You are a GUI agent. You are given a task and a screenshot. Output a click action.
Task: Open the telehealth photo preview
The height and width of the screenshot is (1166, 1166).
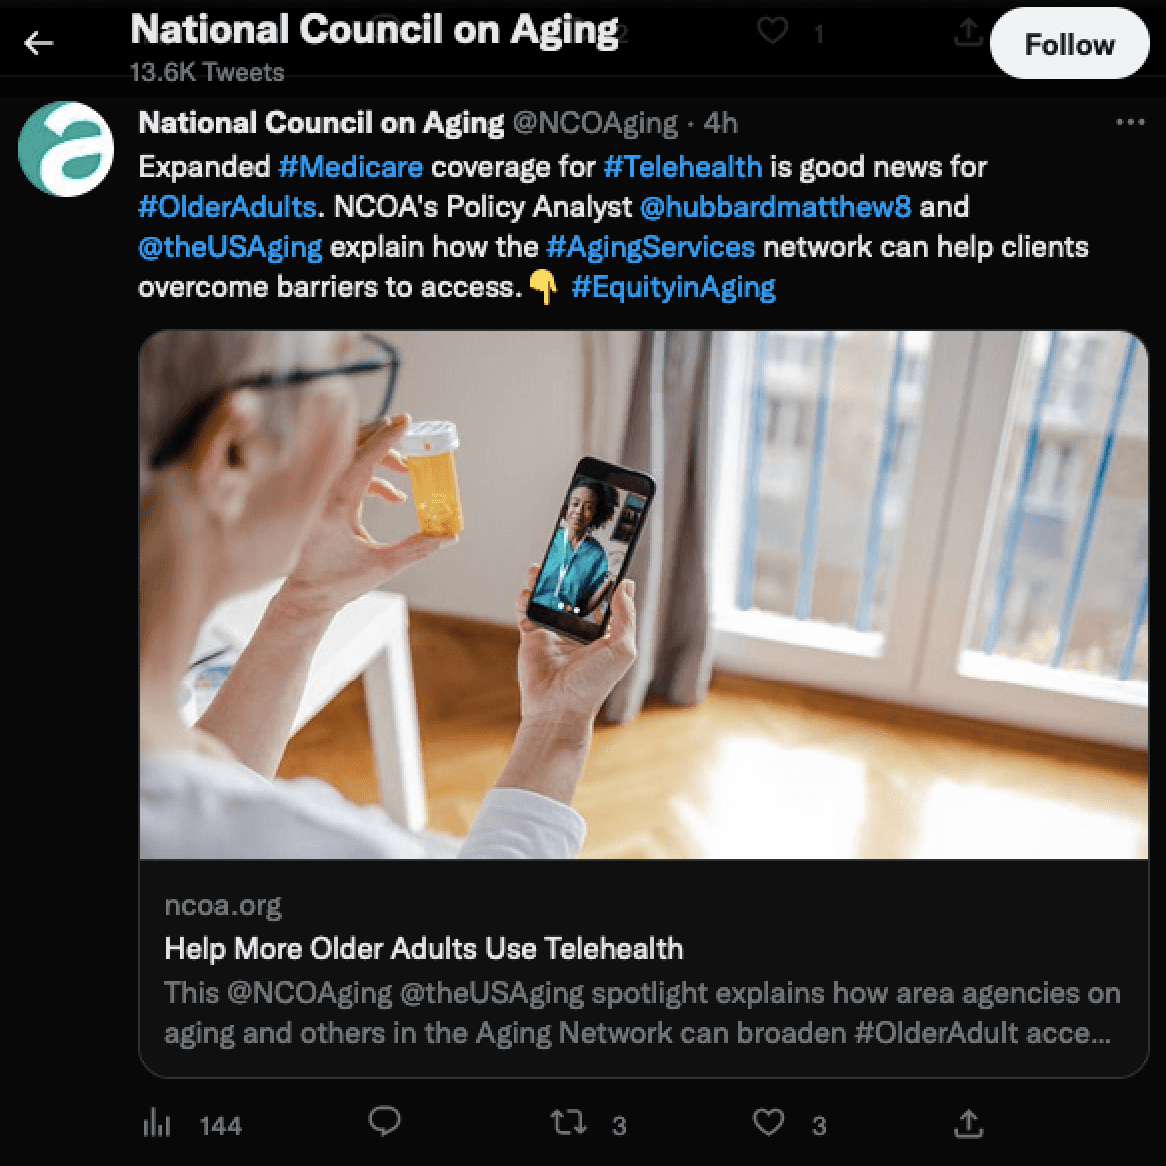643,595
